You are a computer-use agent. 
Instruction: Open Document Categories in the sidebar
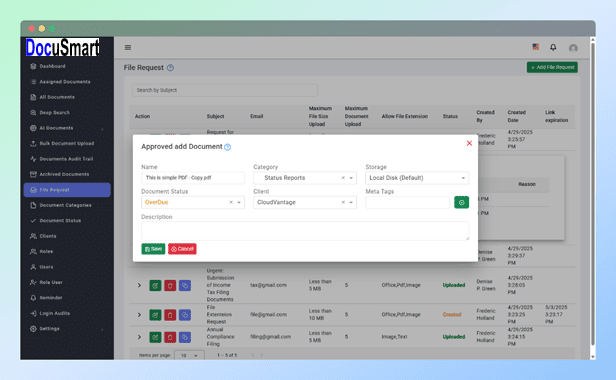coord(65,205)
